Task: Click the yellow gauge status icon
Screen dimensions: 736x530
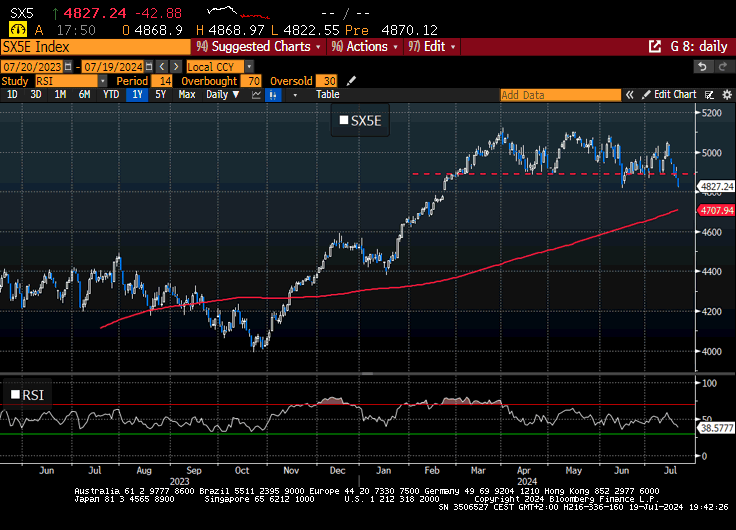Action: point(18,30)
